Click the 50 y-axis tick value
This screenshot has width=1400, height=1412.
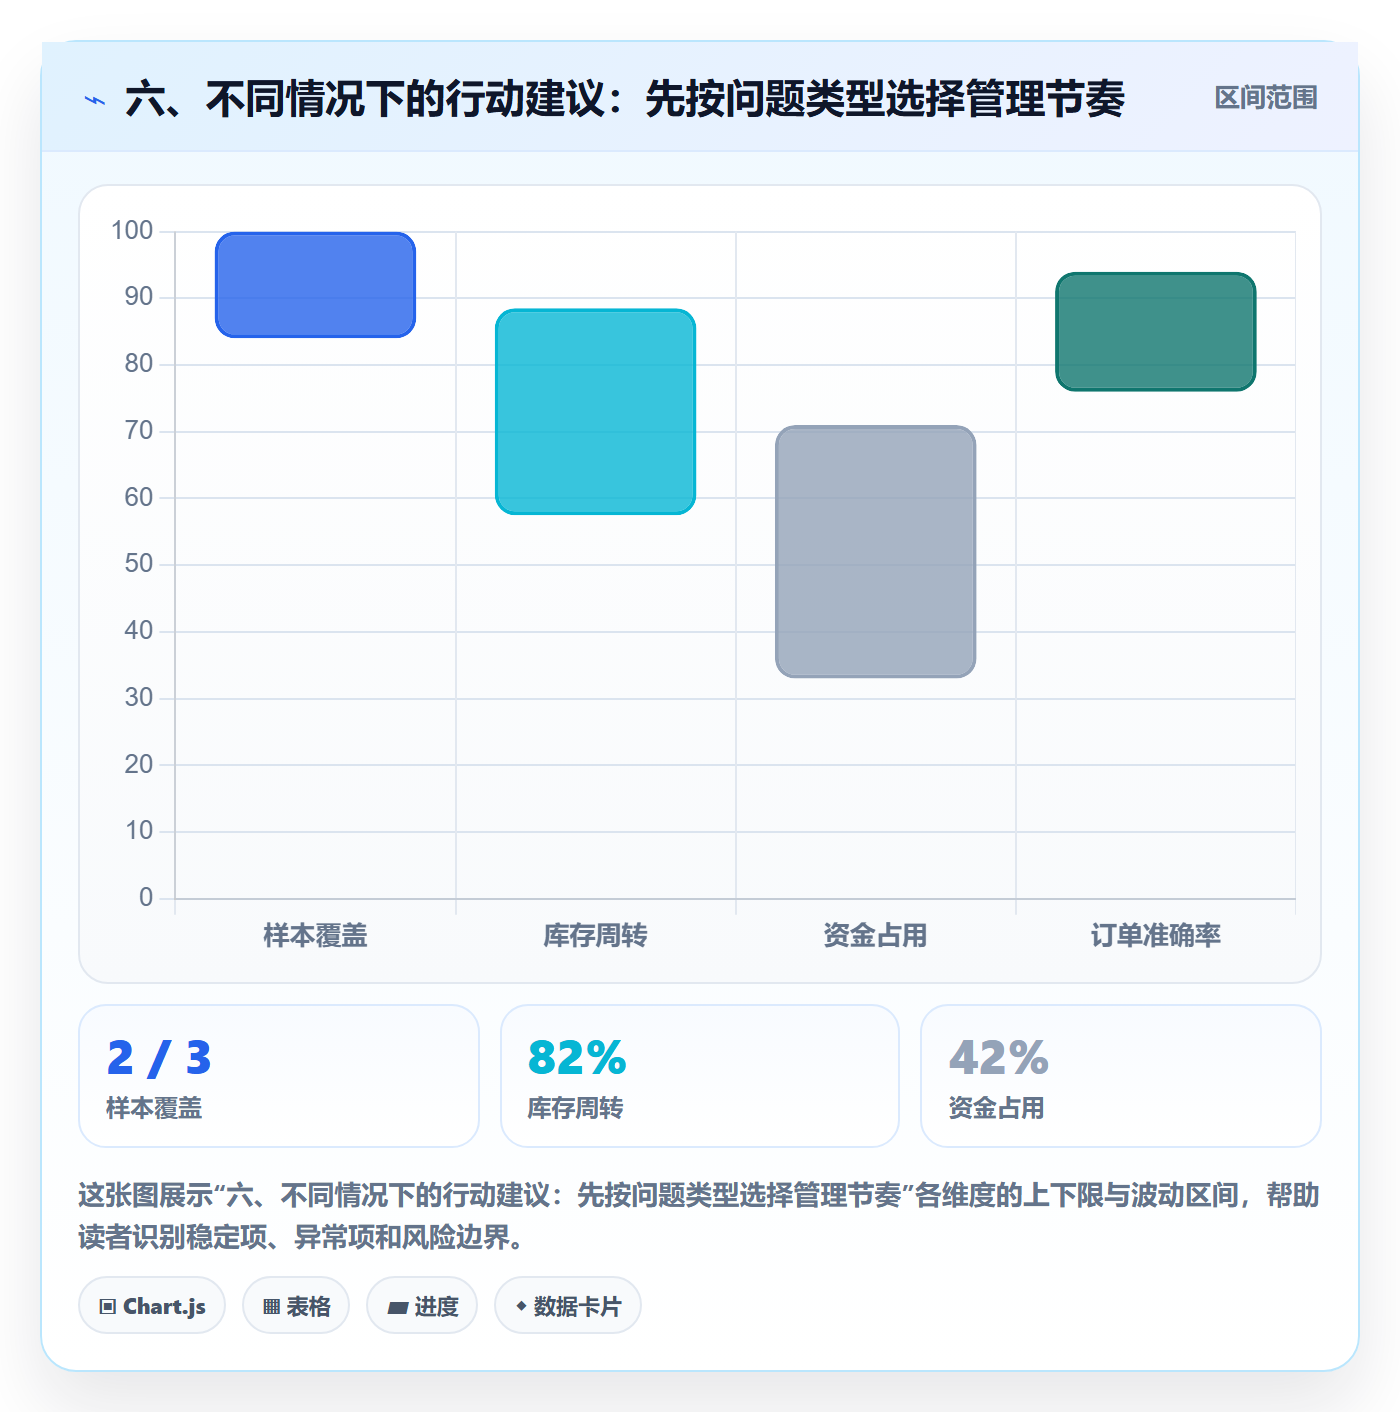pyautogui.click(x=139, y=564)
